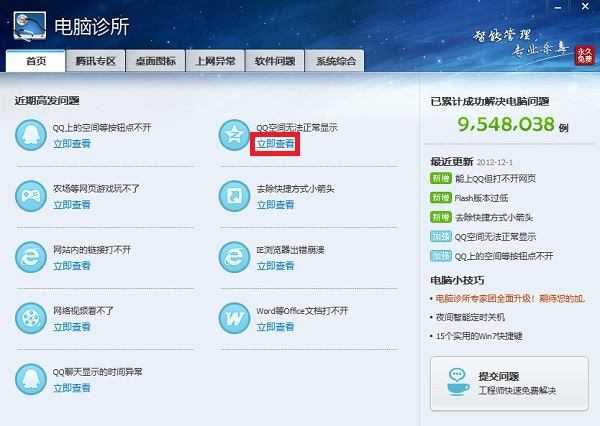Open update item Flash版本过低
Image resolution: width=600 pixels, height=426 pixels.
click(481, 198)
